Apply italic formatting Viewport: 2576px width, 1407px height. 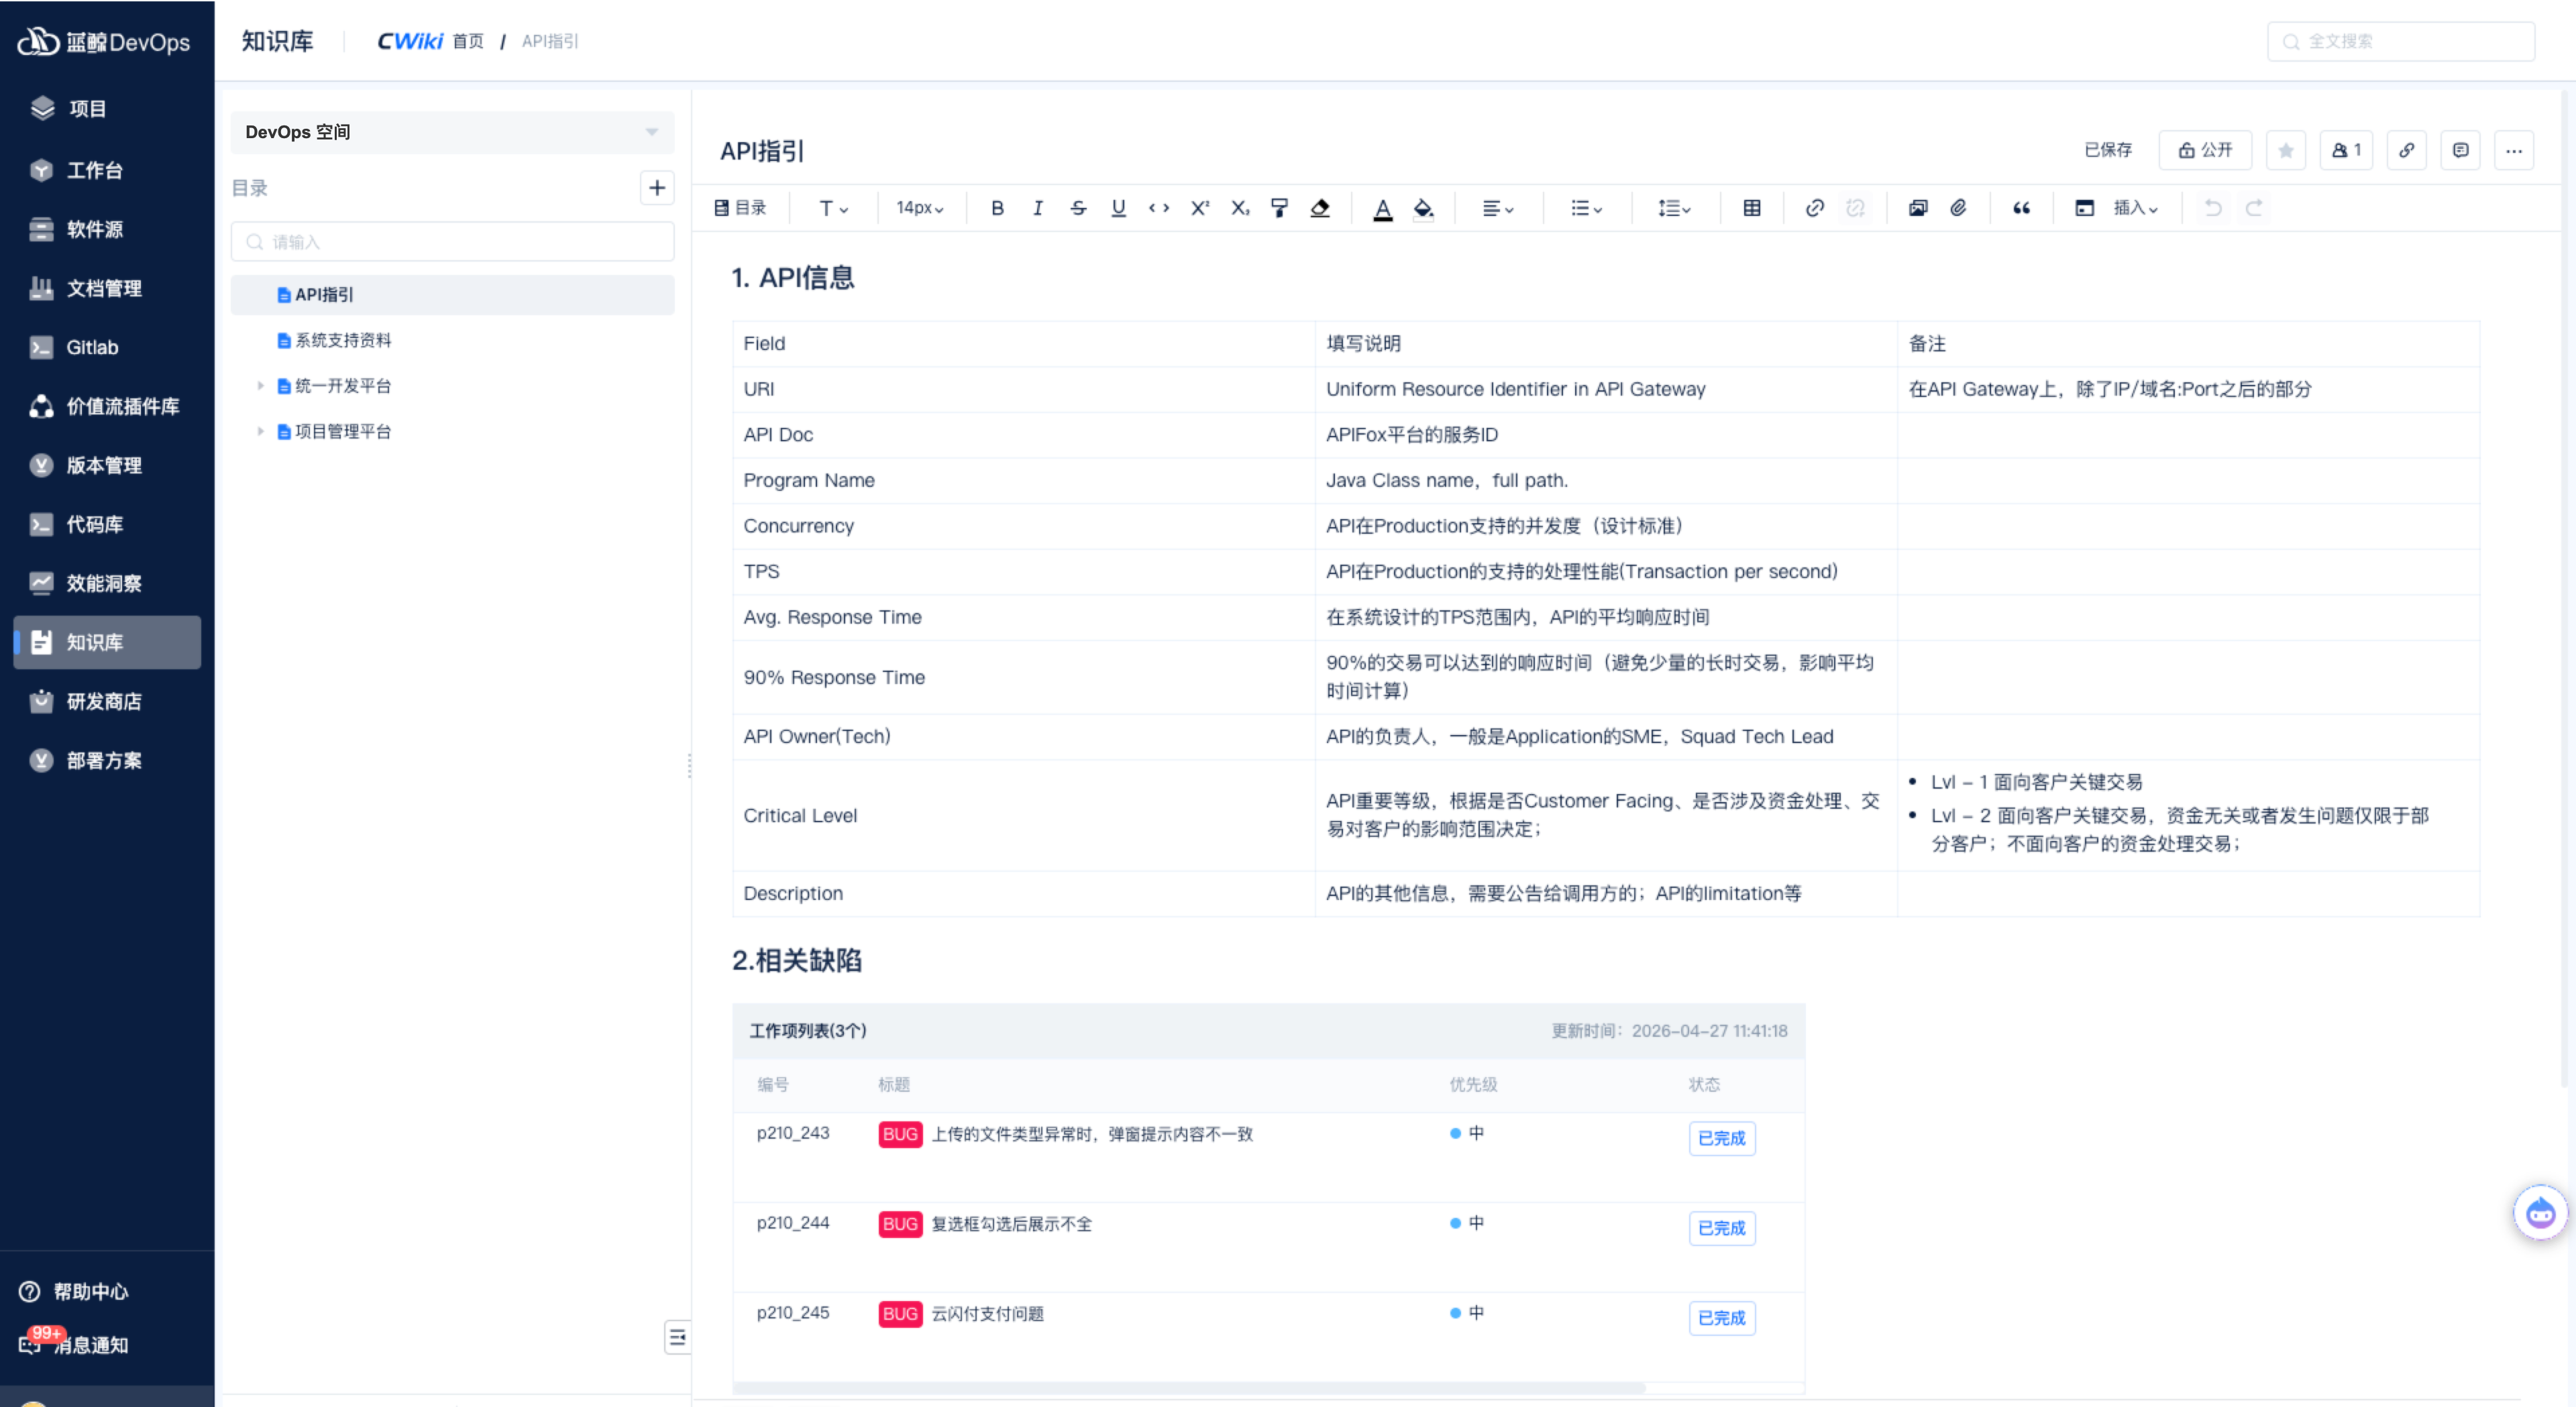pyautogui.click(x=1038, y=208)
